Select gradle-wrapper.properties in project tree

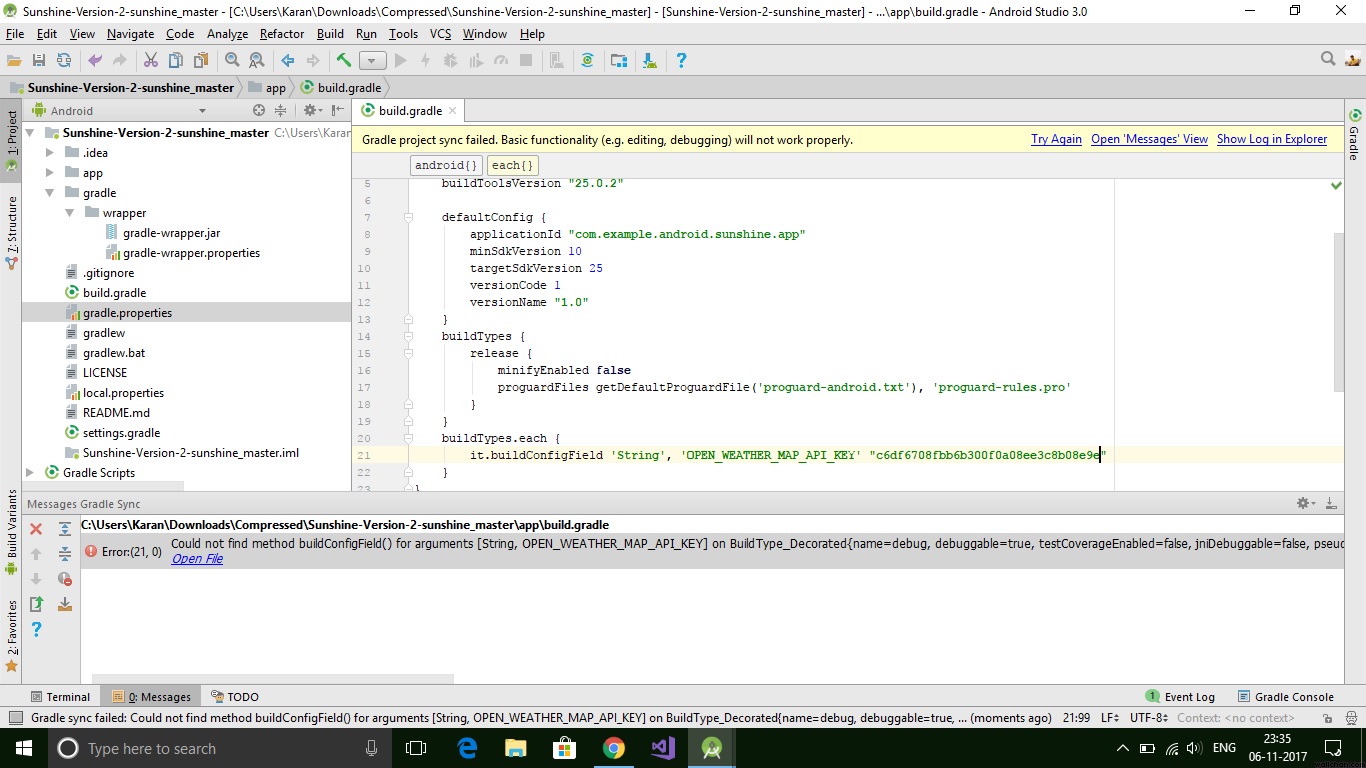pyautogui.click(x=191, y=253)
